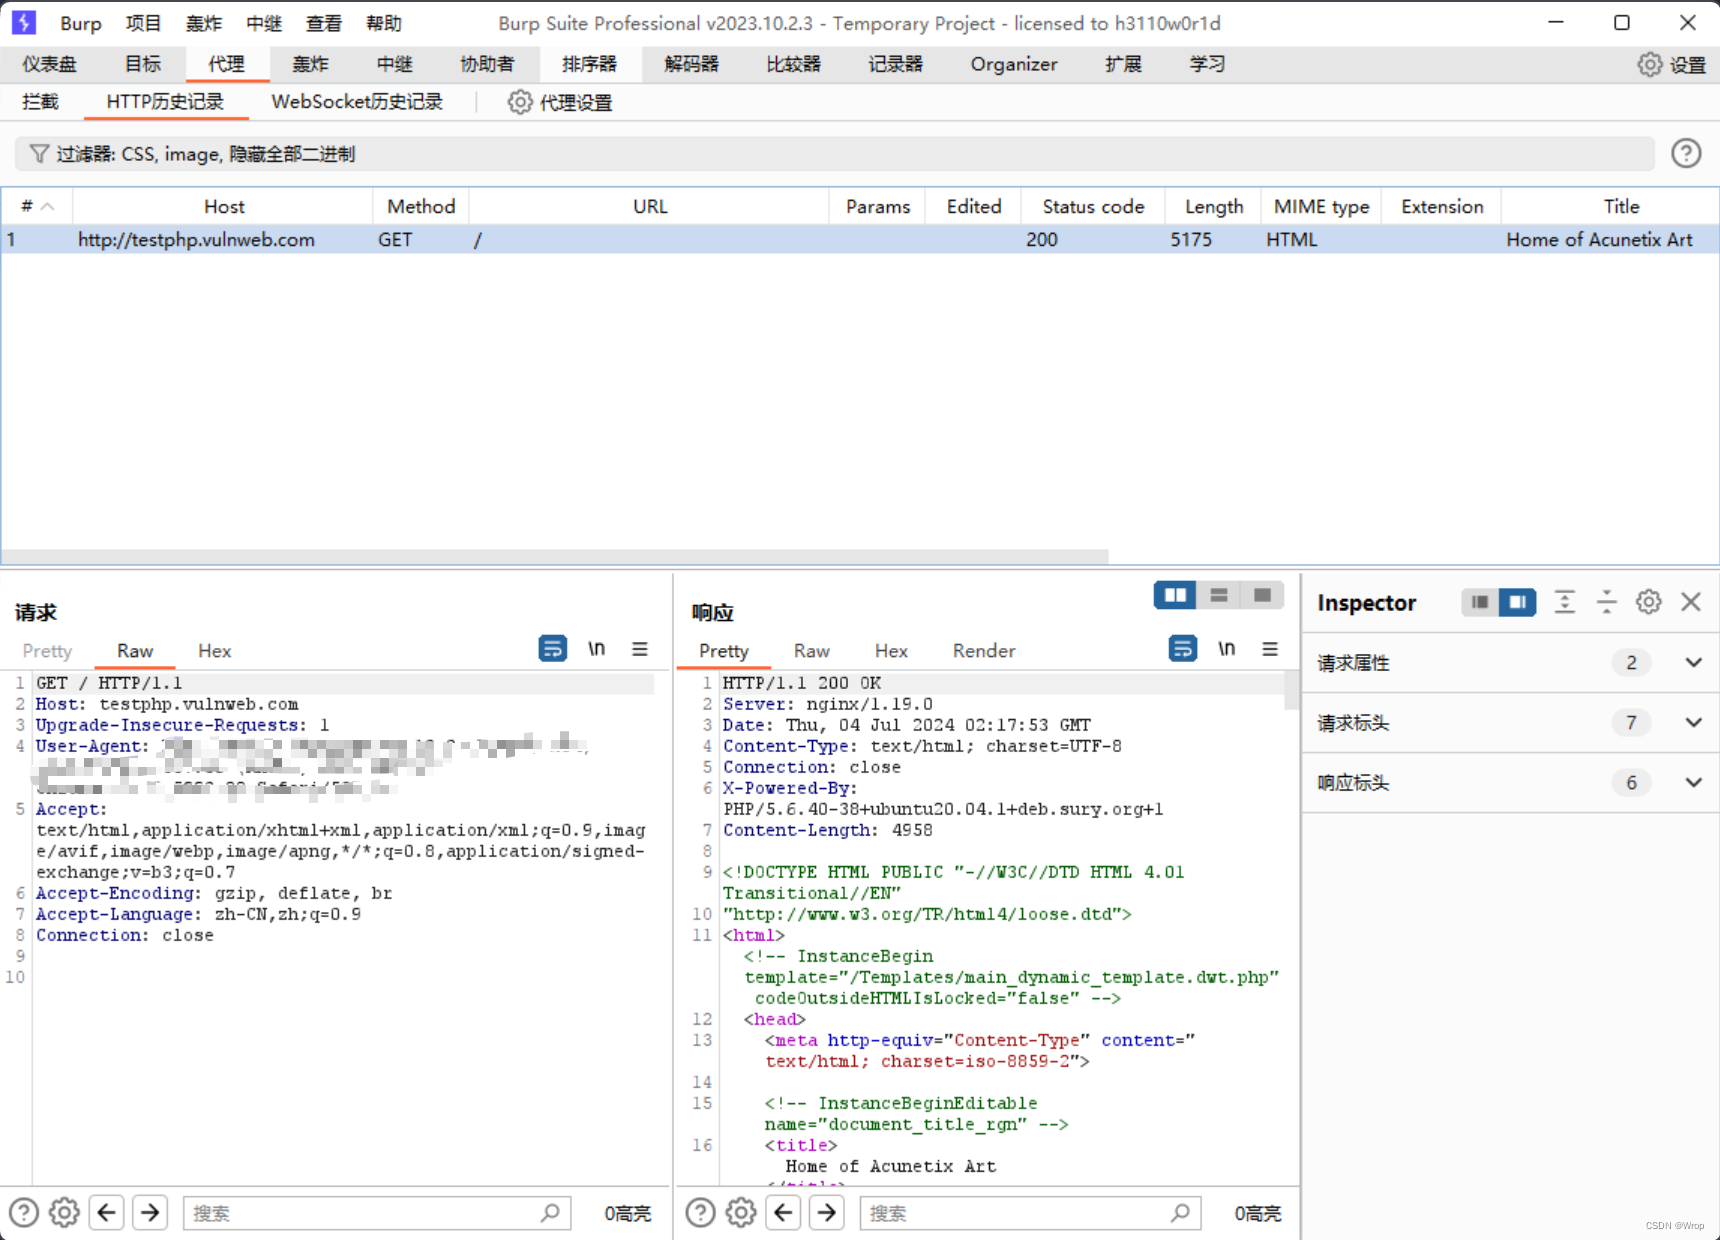Open WebSocket历史记录 sub-tab

[x=357, y=102]
